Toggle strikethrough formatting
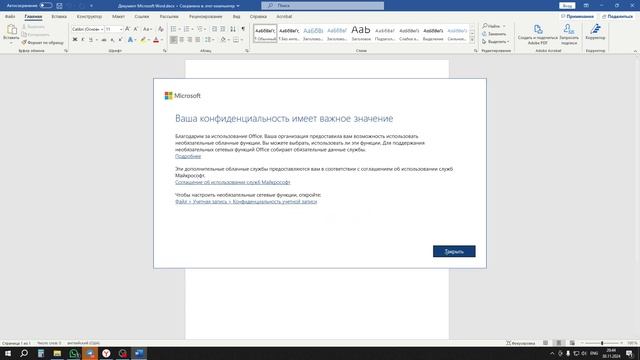This screenshot has height=360, width=640. coord(104,40)
